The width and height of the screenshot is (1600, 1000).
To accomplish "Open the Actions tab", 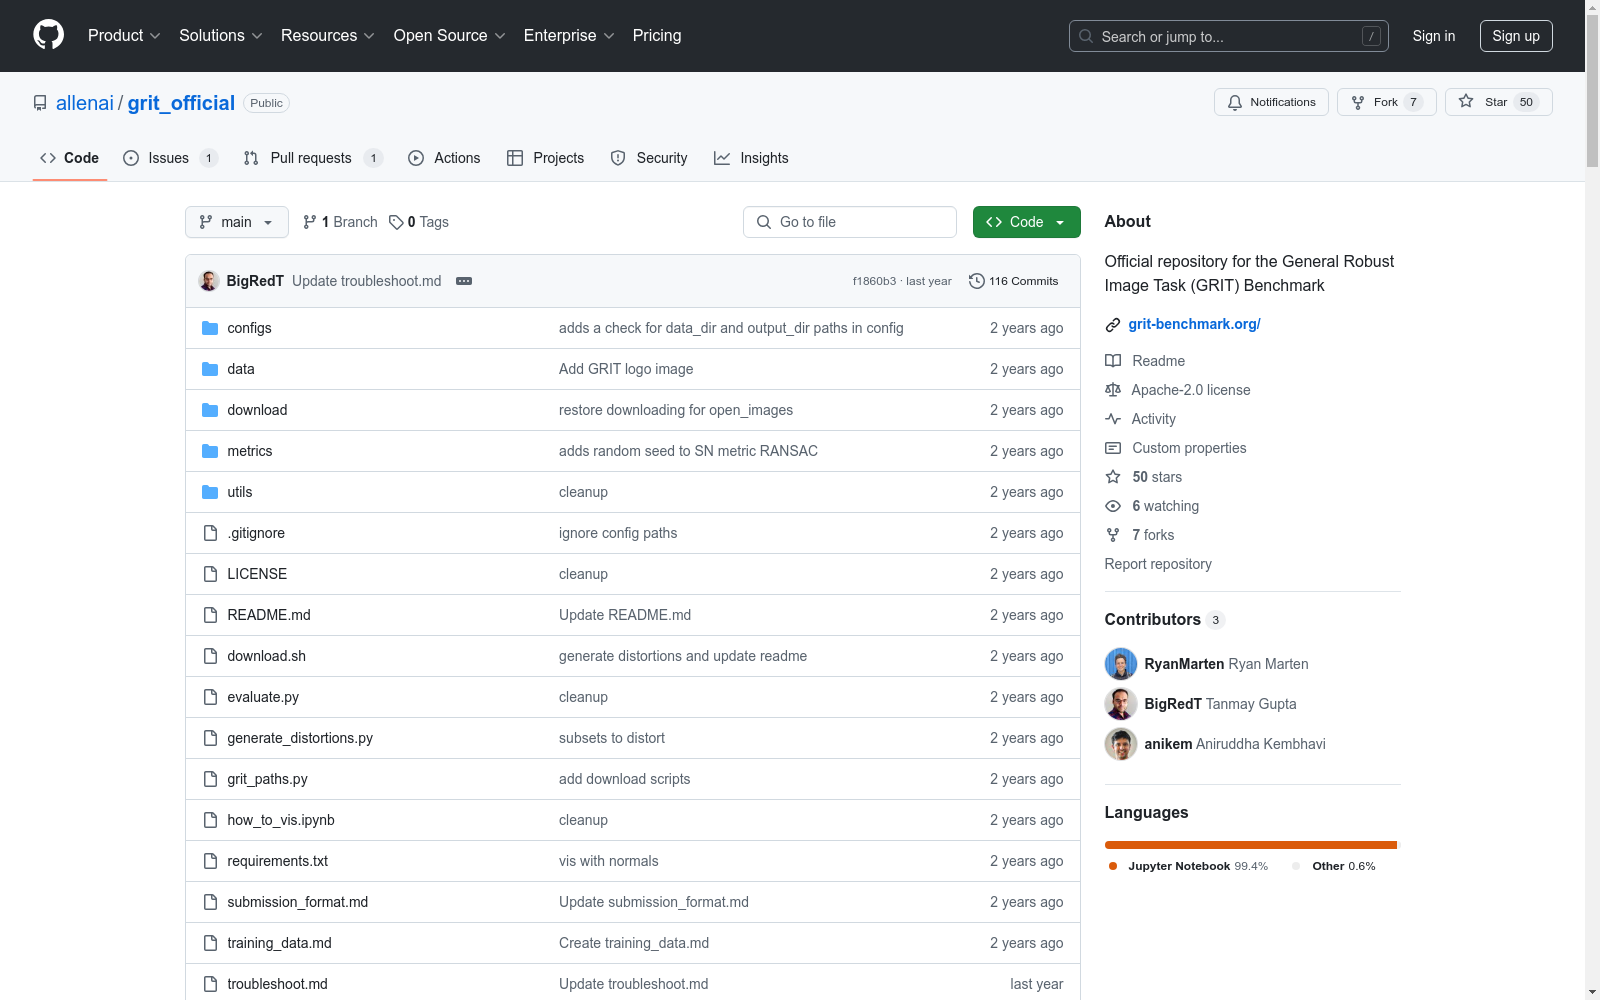I will pyautogui.click(x=445, y=158).
